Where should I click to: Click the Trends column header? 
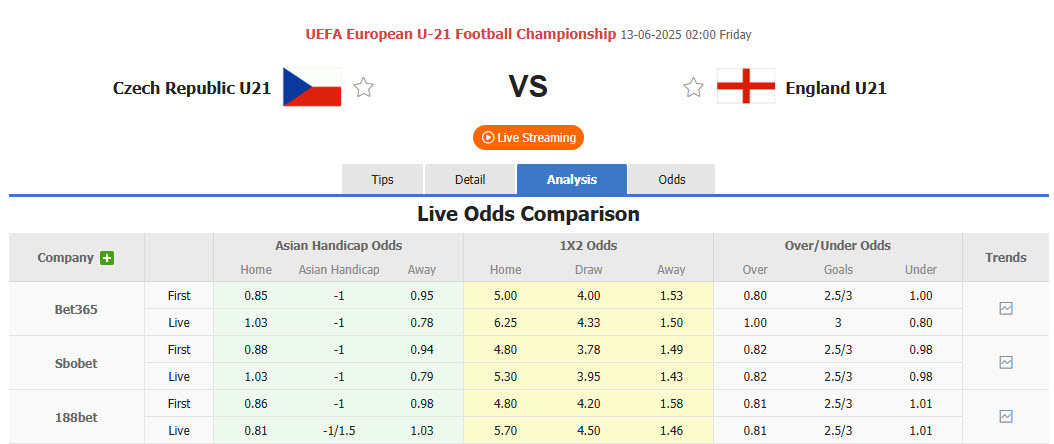tap(1006, 257)
